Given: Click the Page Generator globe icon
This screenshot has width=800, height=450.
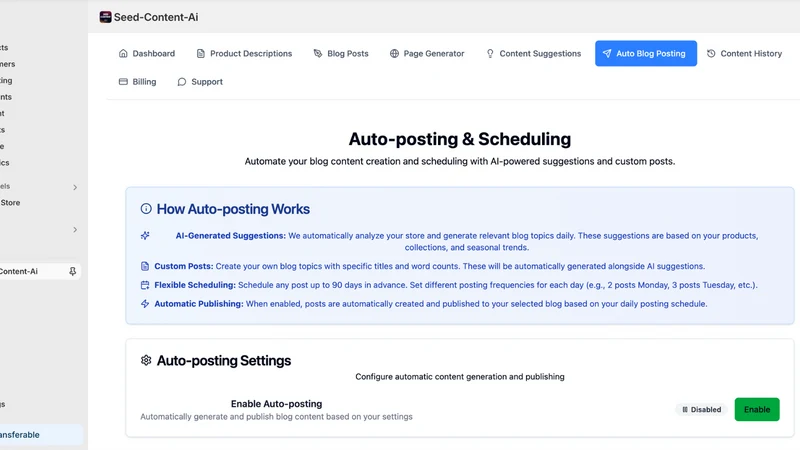Looking at the screenshot, I should pyautogui.click(x=394, y=53).
